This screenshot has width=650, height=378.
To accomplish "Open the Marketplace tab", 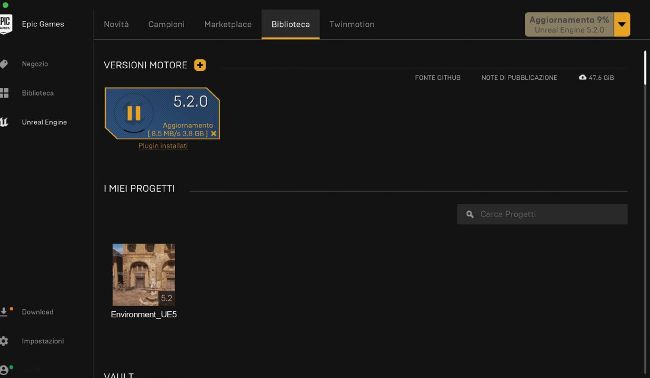I will pyautogui.click(x=228, y=24).
